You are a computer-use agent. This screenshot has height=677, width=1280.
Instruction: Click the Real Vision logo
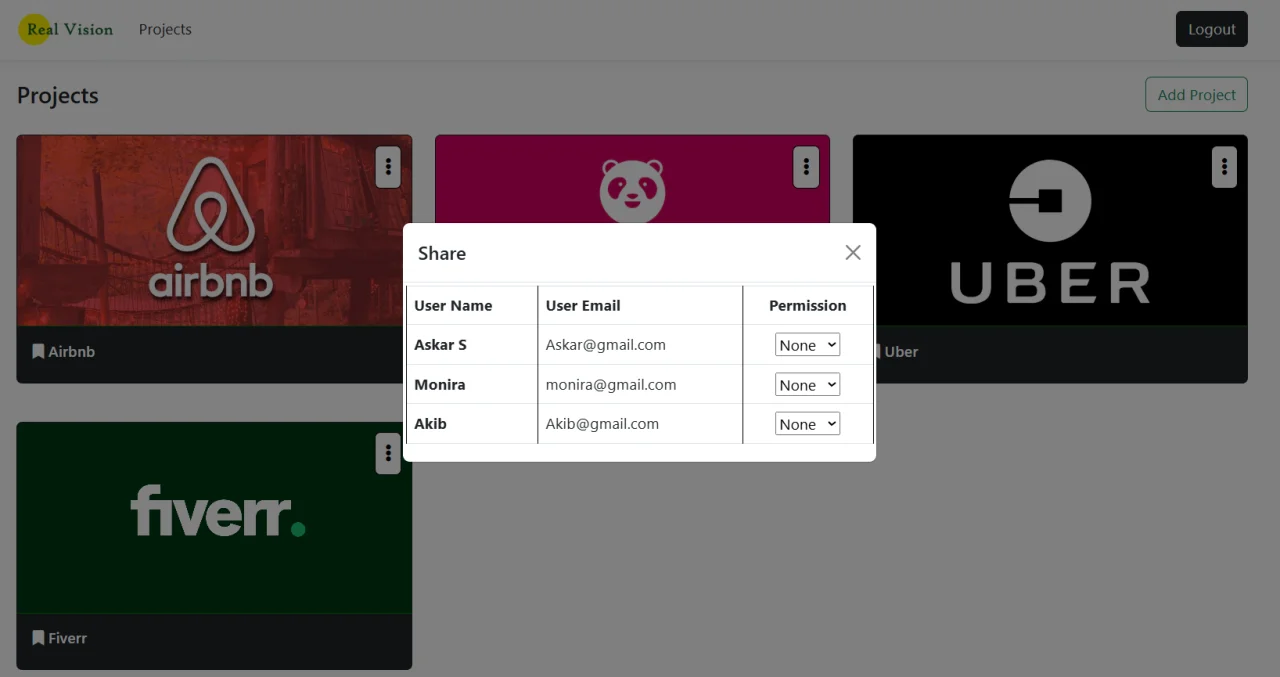point(66,29)
